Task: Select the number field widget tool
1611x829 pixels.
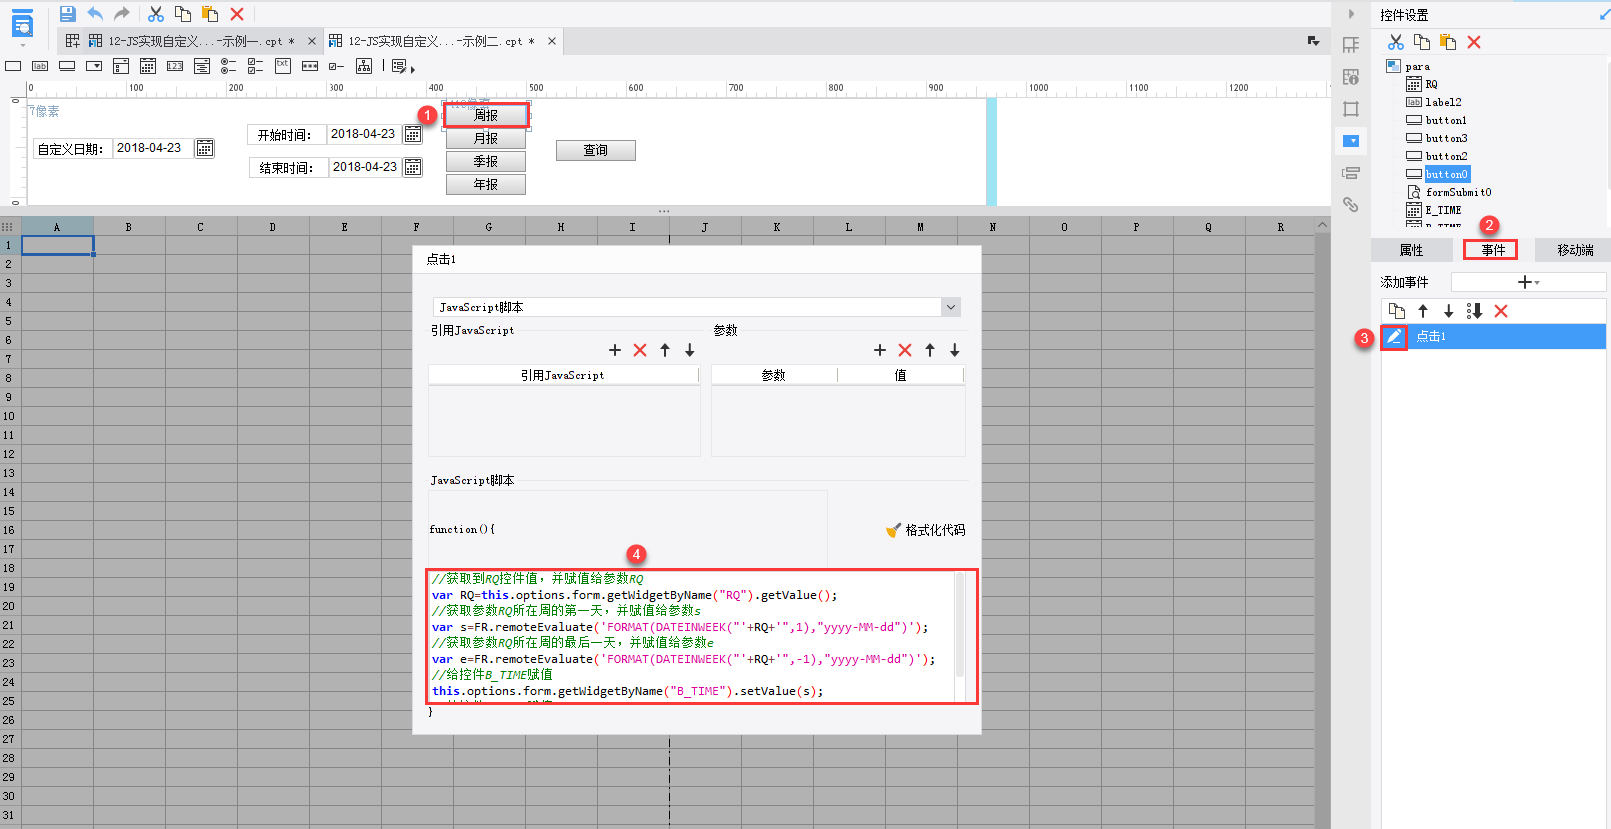Action: coord(175,66)
